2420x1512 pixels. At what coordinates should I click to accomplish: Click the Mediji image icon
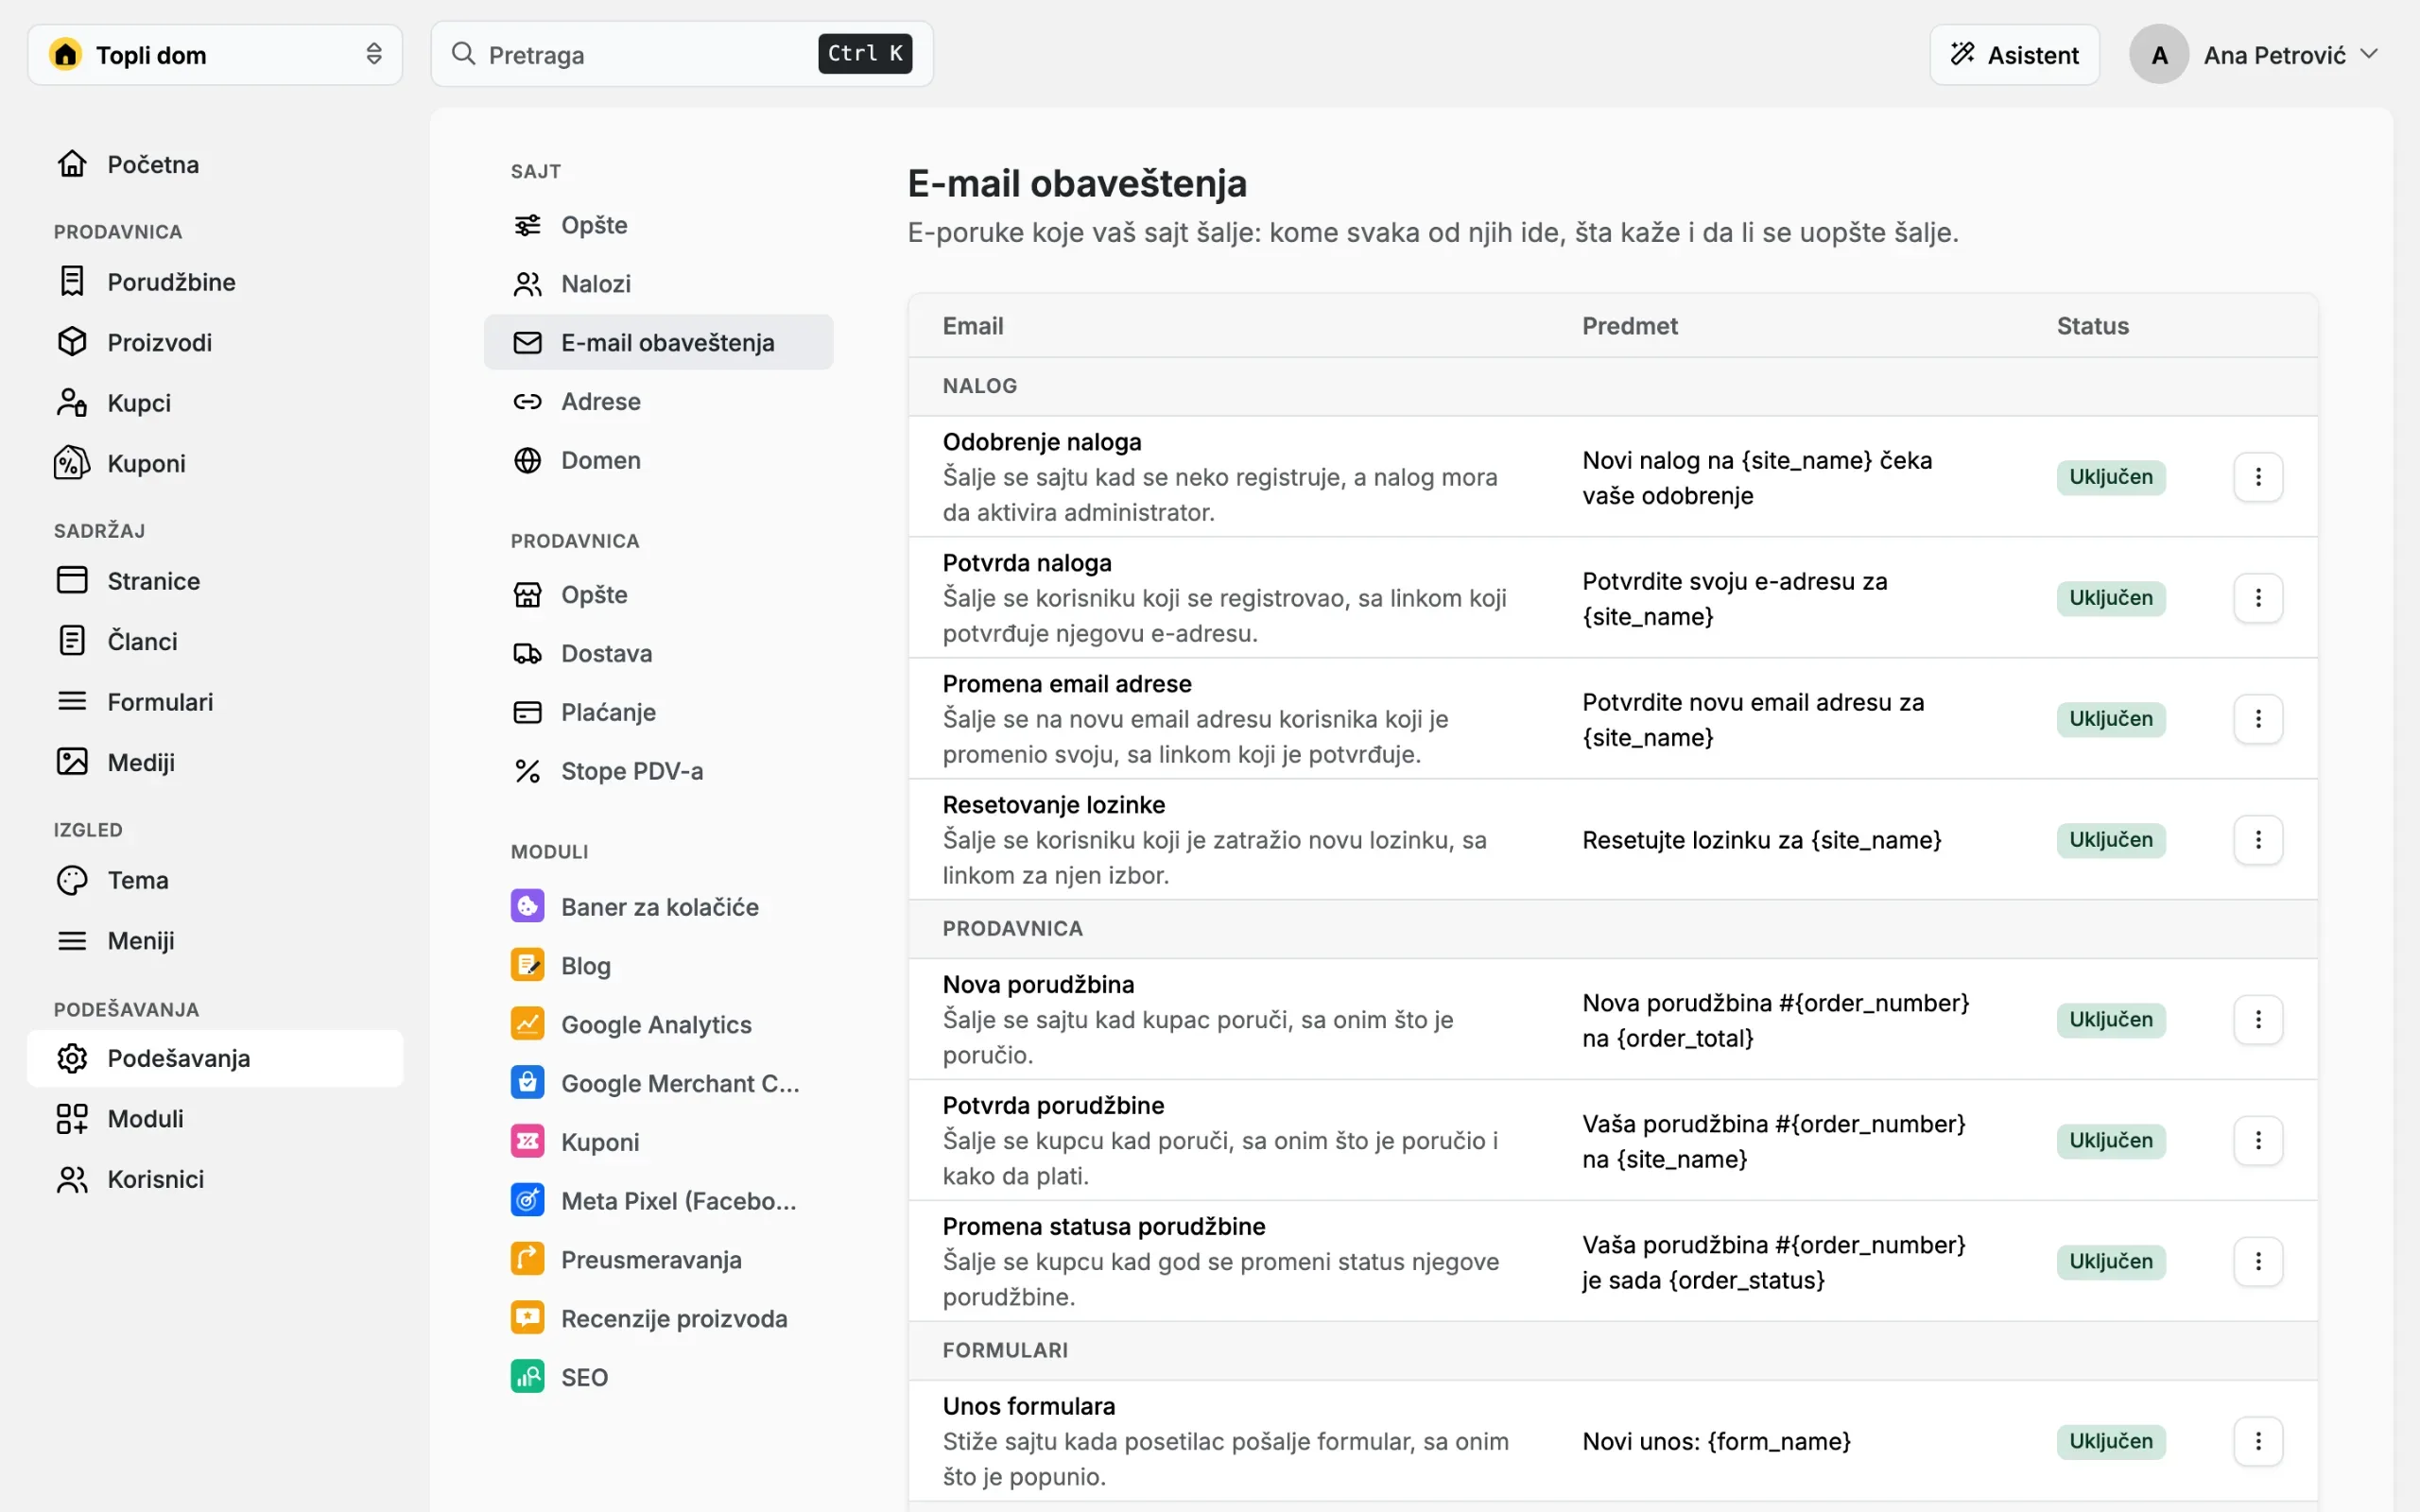click(x=72, y=762)
